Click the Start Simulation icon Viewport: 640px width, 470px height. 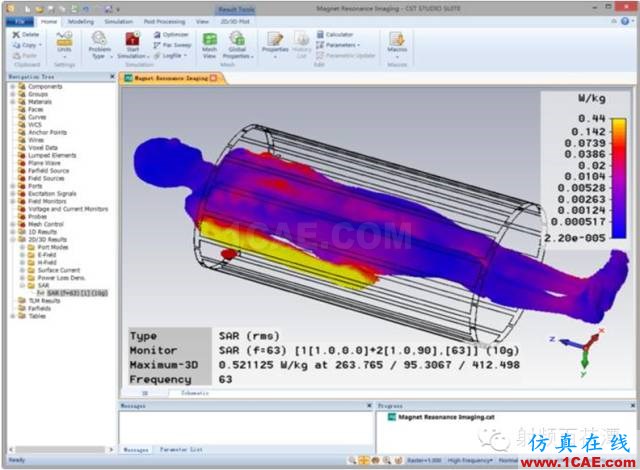click(x=132, y=40)
